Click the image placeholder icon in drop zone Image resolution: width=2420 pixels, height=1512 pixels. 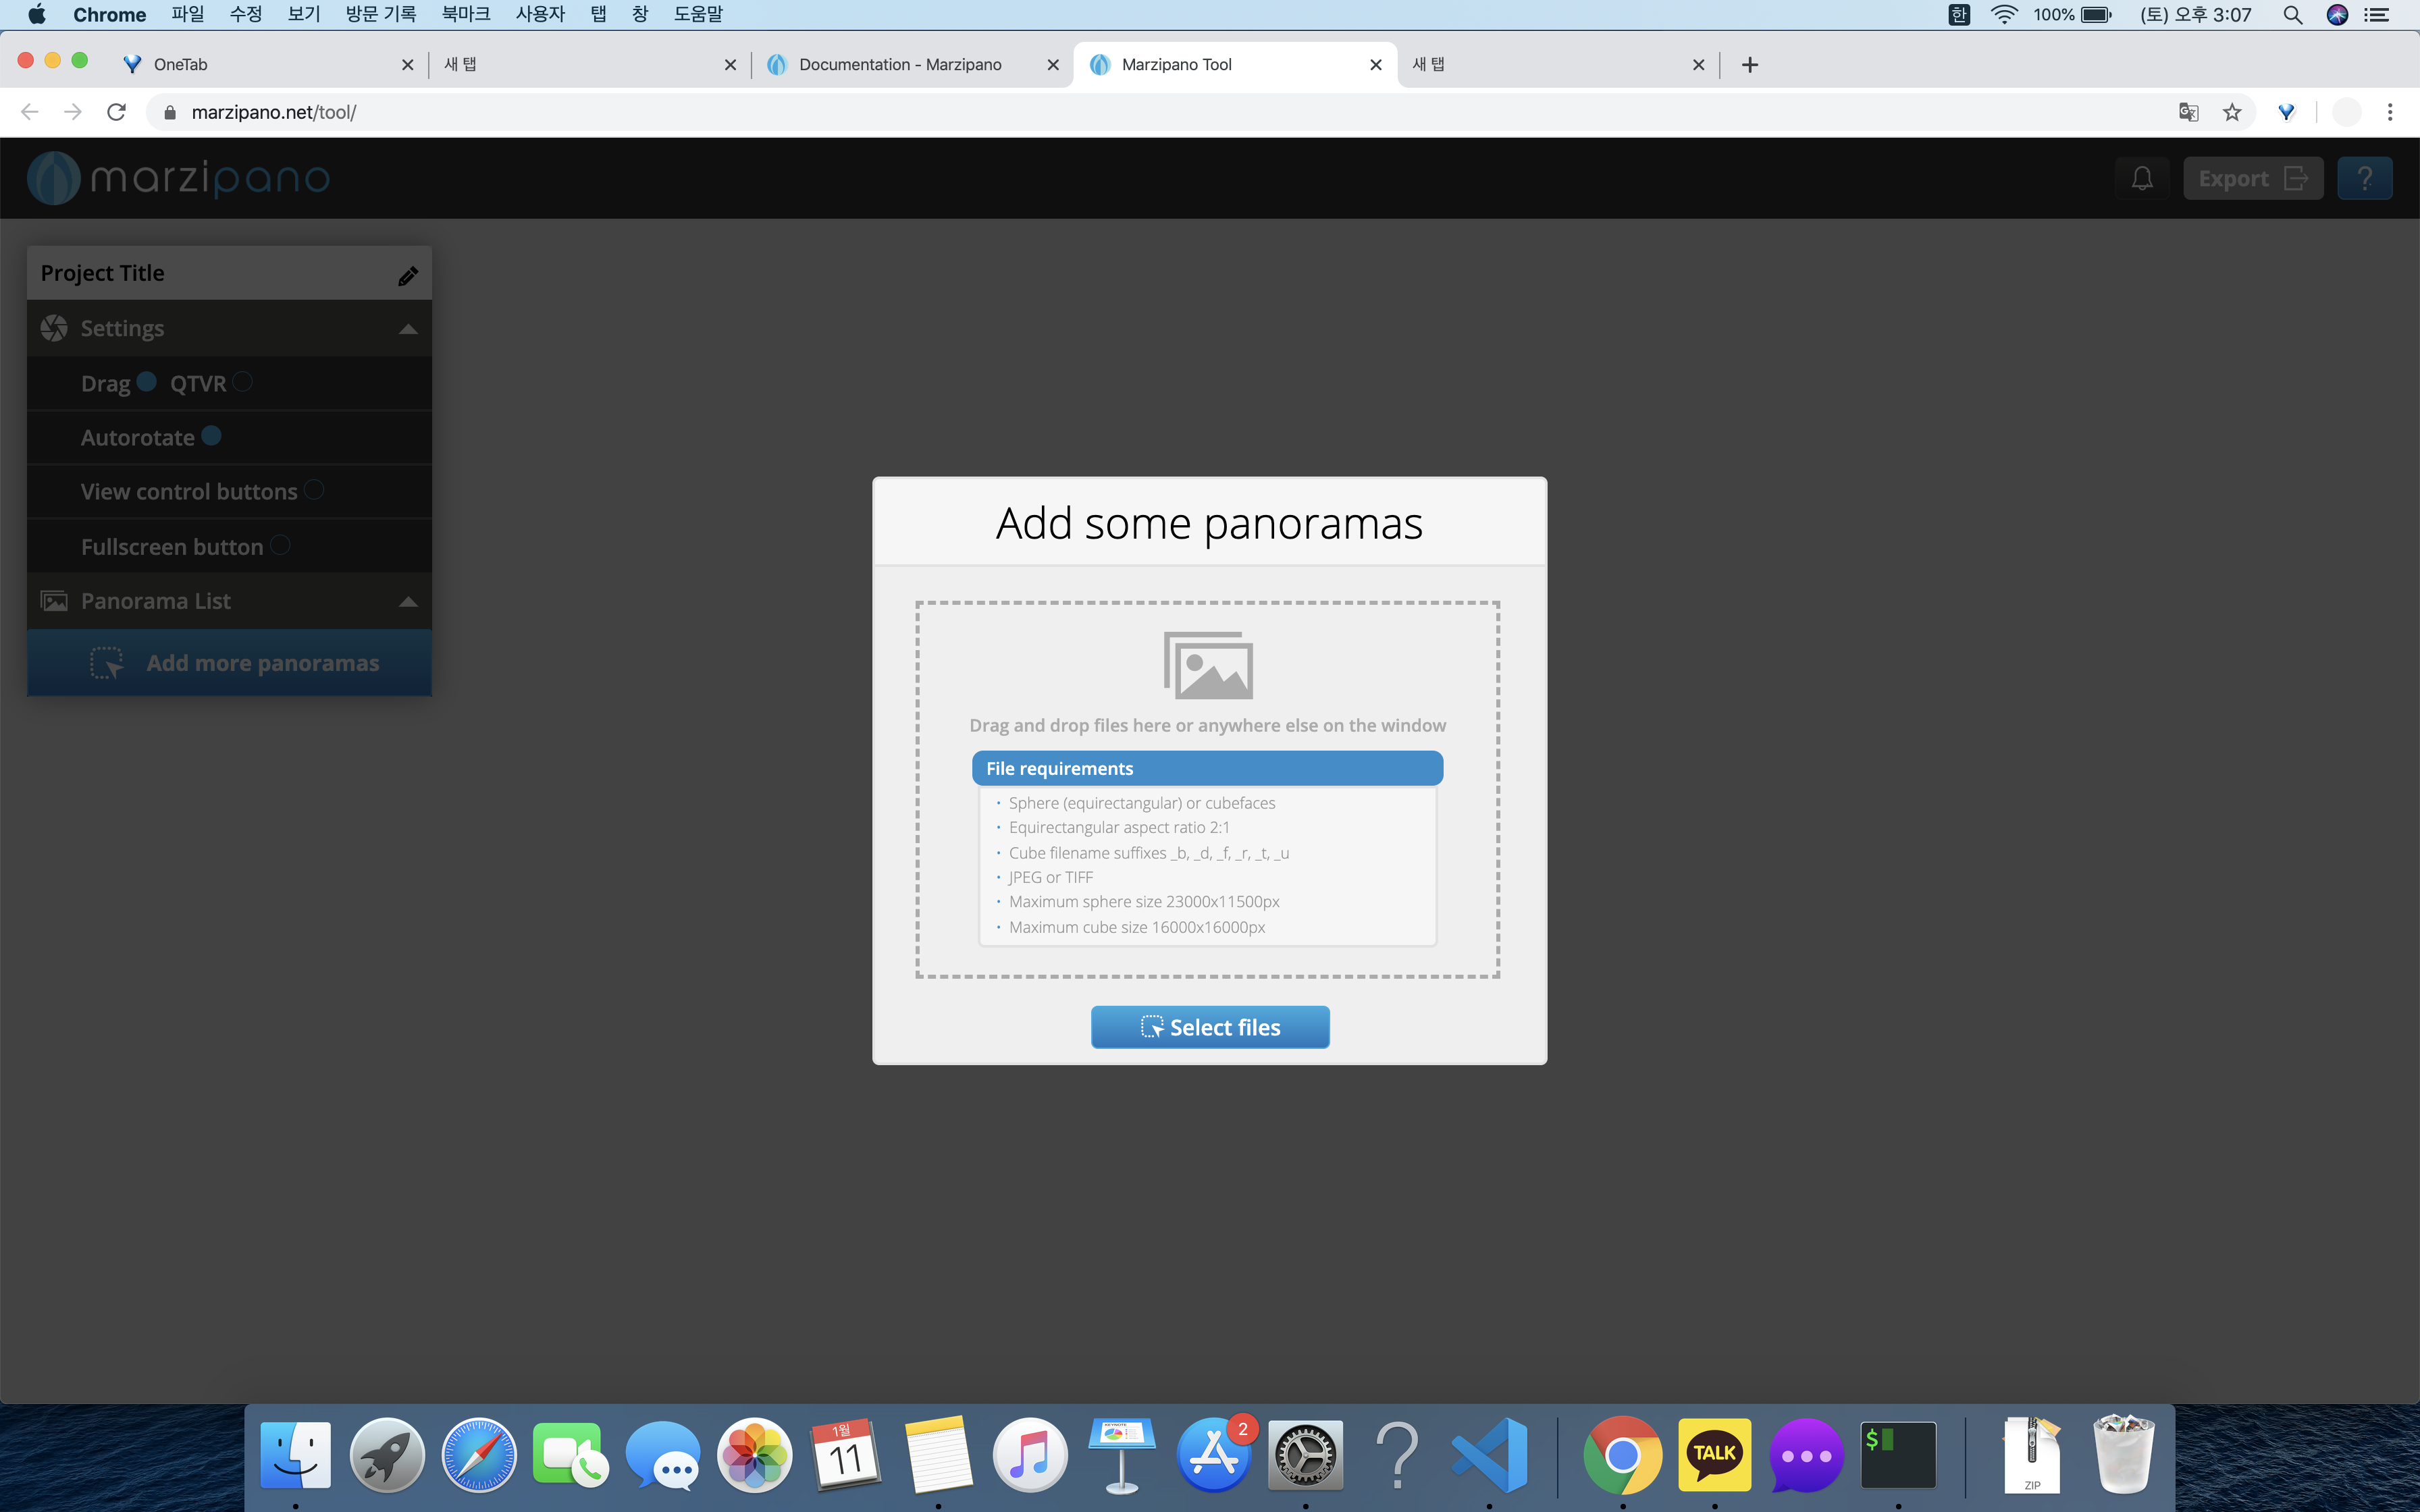(1208, 665)
